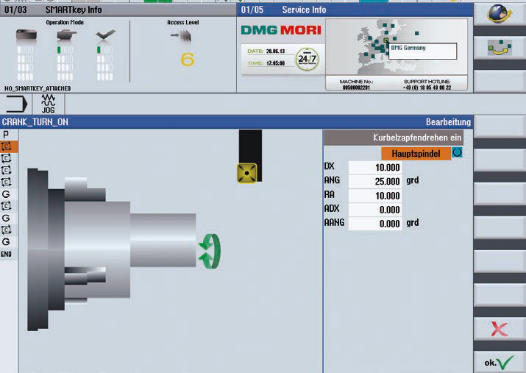
Task: Toggle the blue spindle selector circle
Action: pyautogui.click(x=457, y=153)
